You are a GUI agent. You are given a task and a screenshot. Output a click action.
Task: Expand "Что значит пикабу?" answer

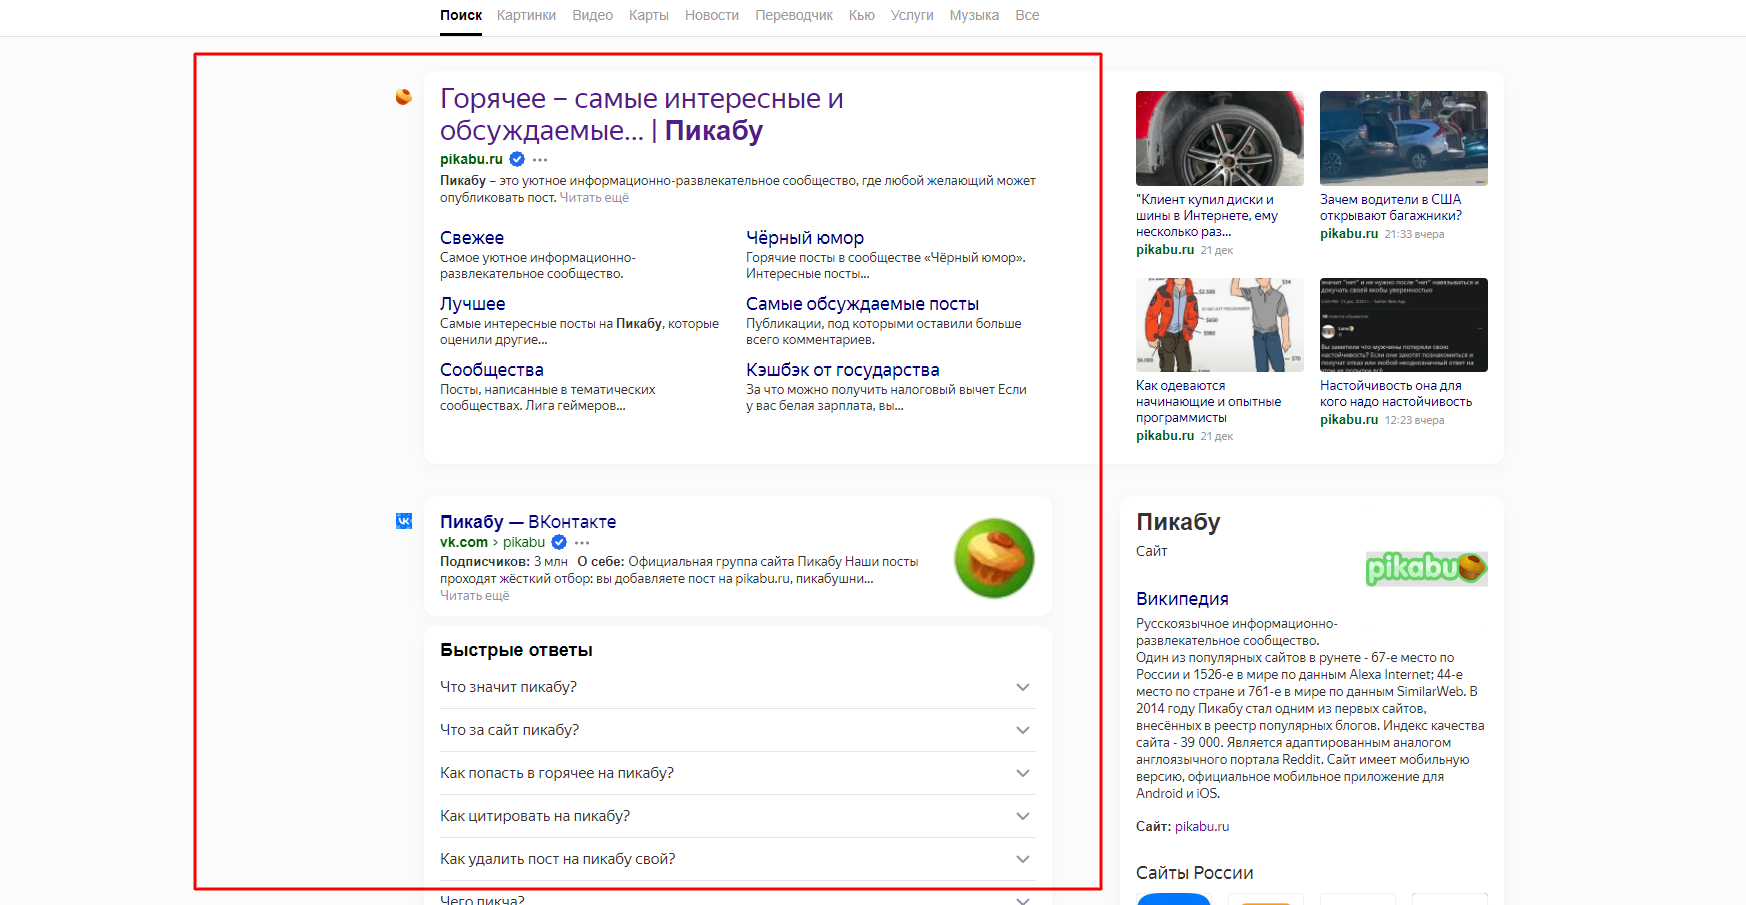[738, 687]
